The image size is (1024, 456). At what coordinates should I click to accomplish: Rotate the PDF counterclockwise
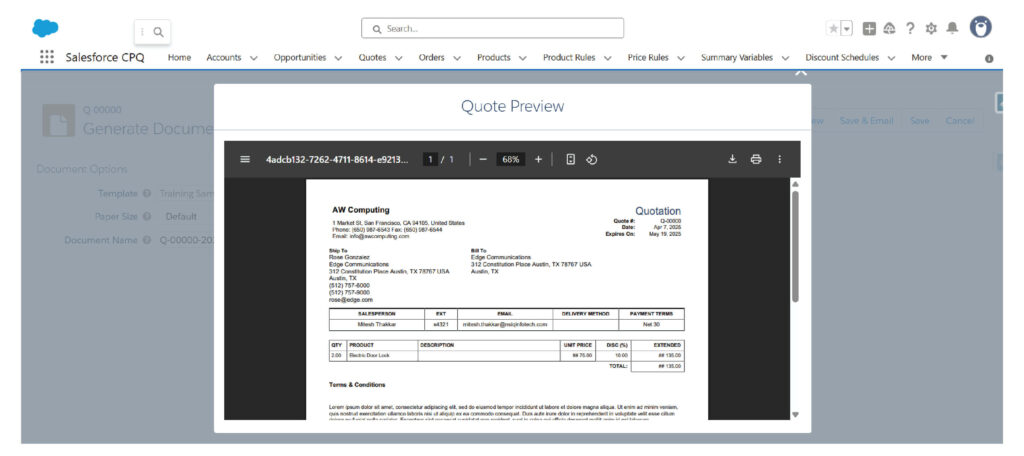click(x=591, y=159)
